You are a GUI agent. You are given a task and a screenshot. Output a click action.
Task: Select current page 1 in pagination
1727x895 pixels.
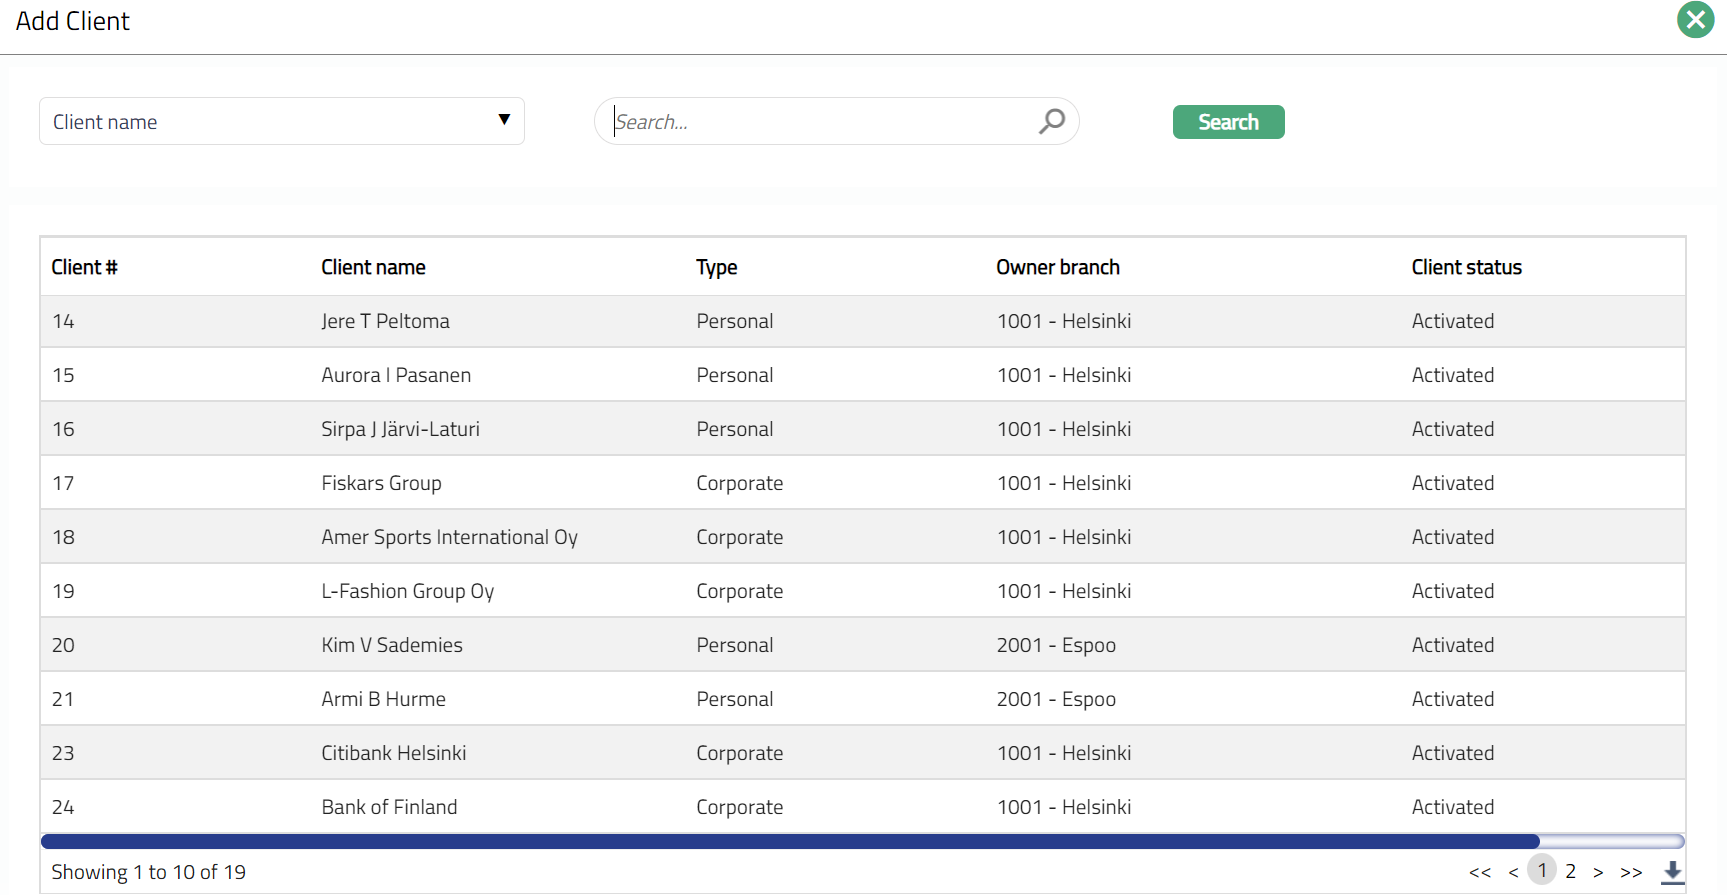tap(1542, 870)
